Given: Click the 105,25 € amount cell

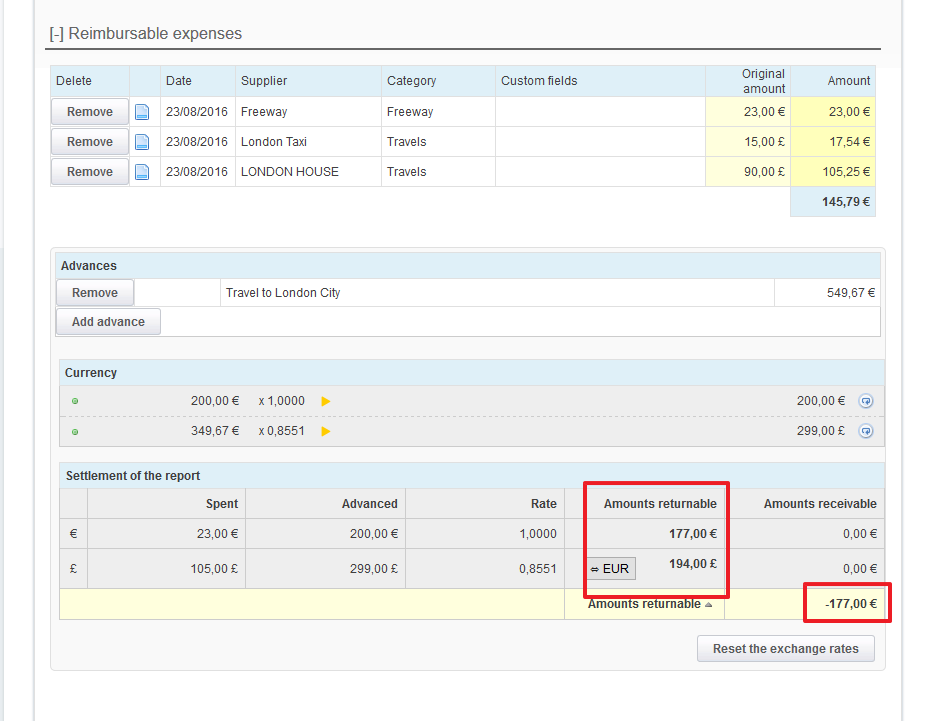Looking at the screenshot, I should click(x=833, y=172).
